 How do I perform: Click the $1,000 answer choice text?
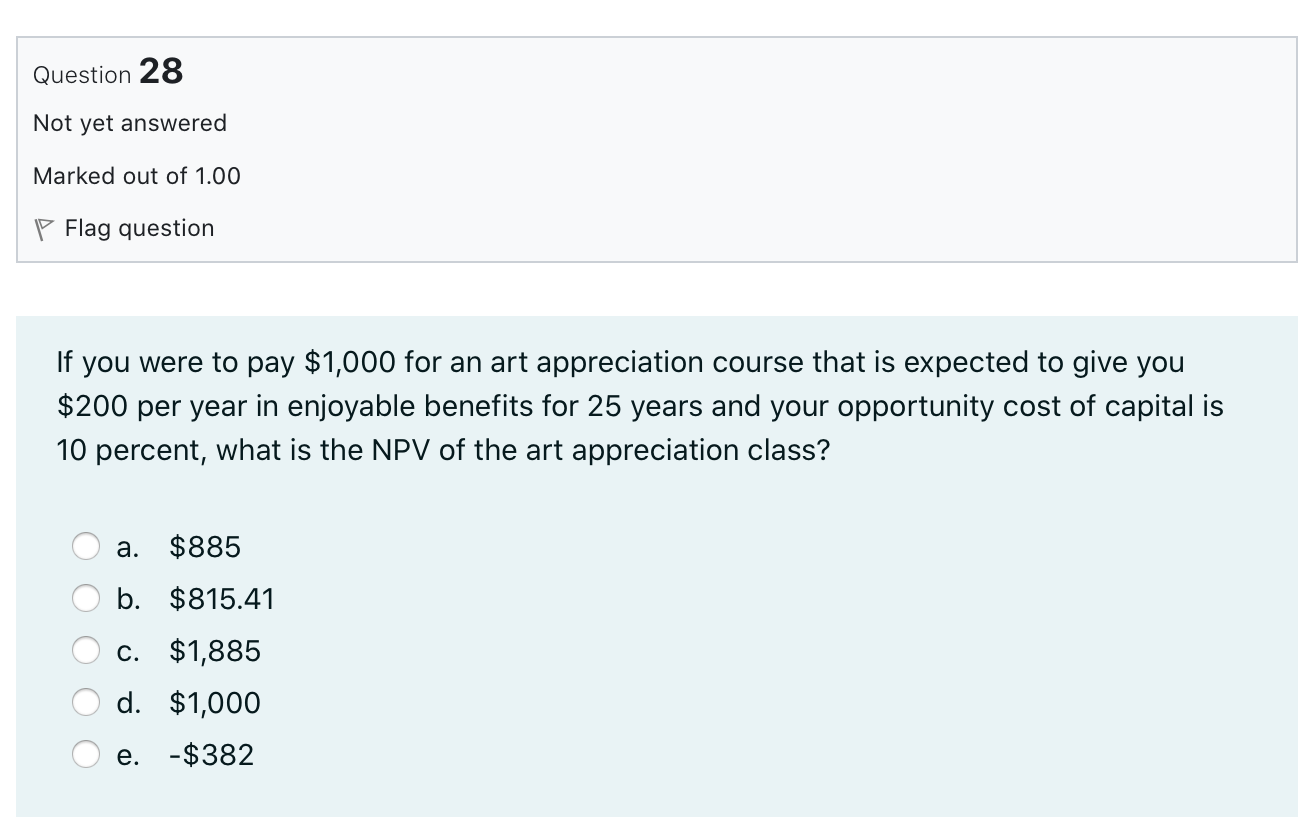[x=215, y=703]
